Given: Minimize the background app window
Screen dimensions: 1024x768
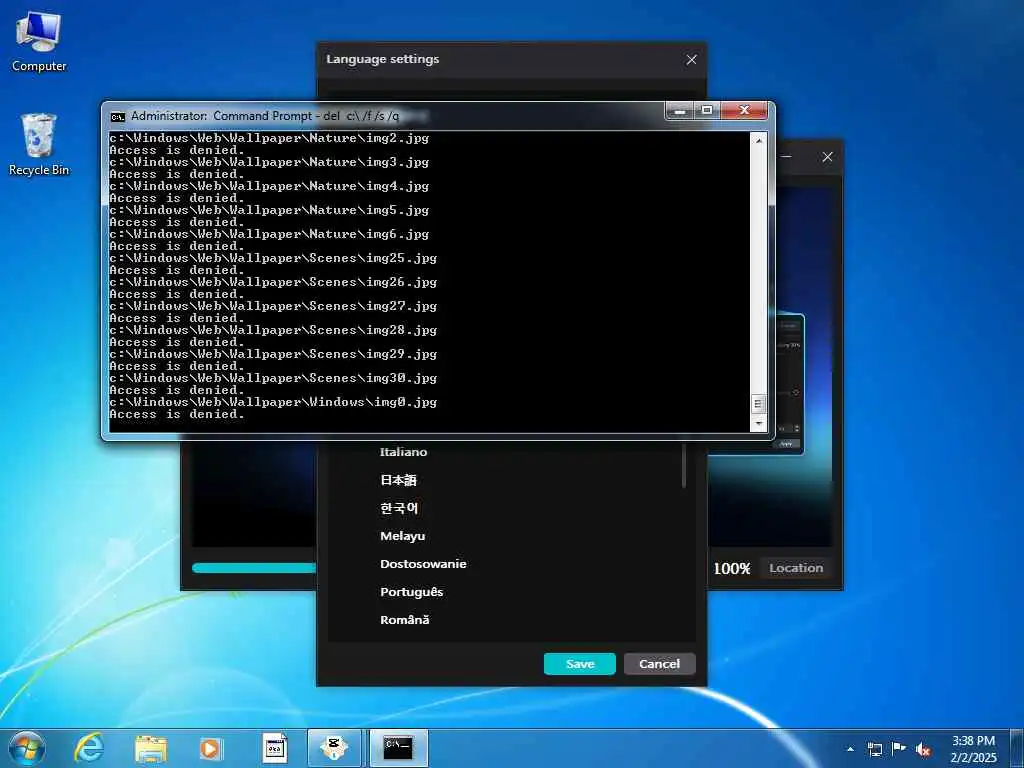Looking at the screenshot, I should coord(787,157).
